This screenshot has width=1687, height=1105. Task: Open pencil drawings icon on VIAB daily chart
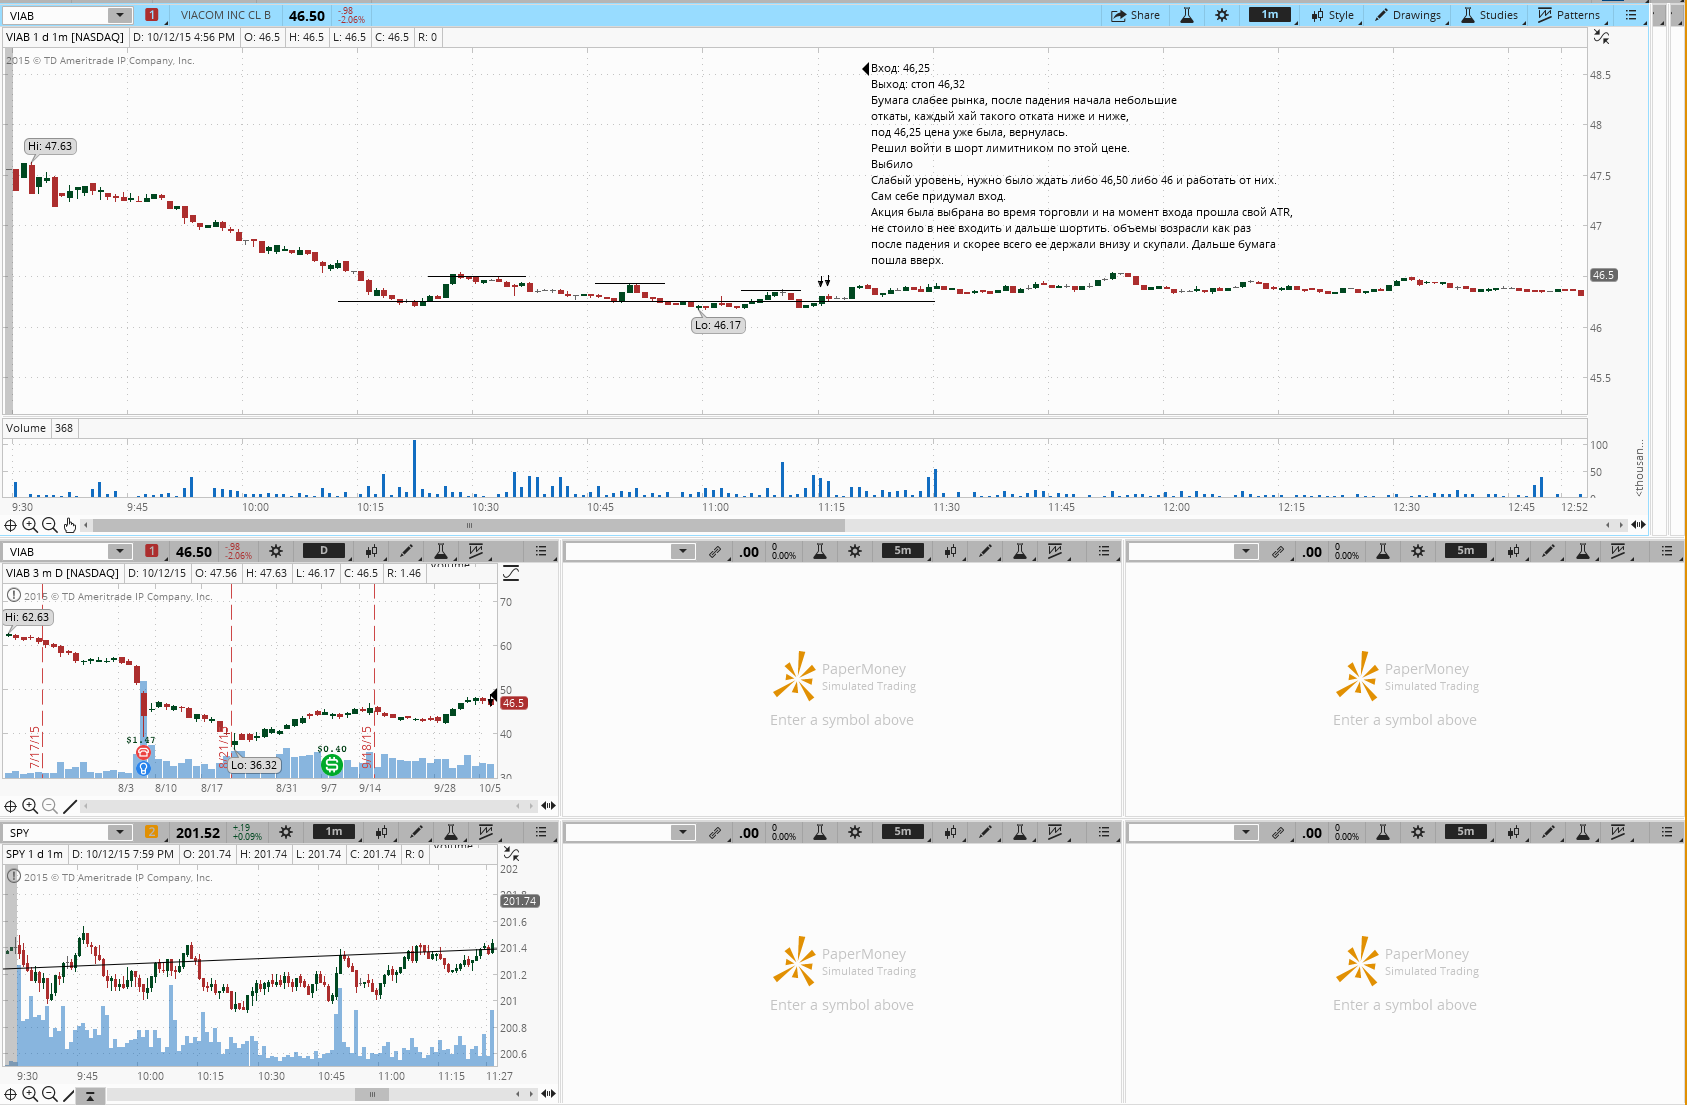(x=406, y=551)
